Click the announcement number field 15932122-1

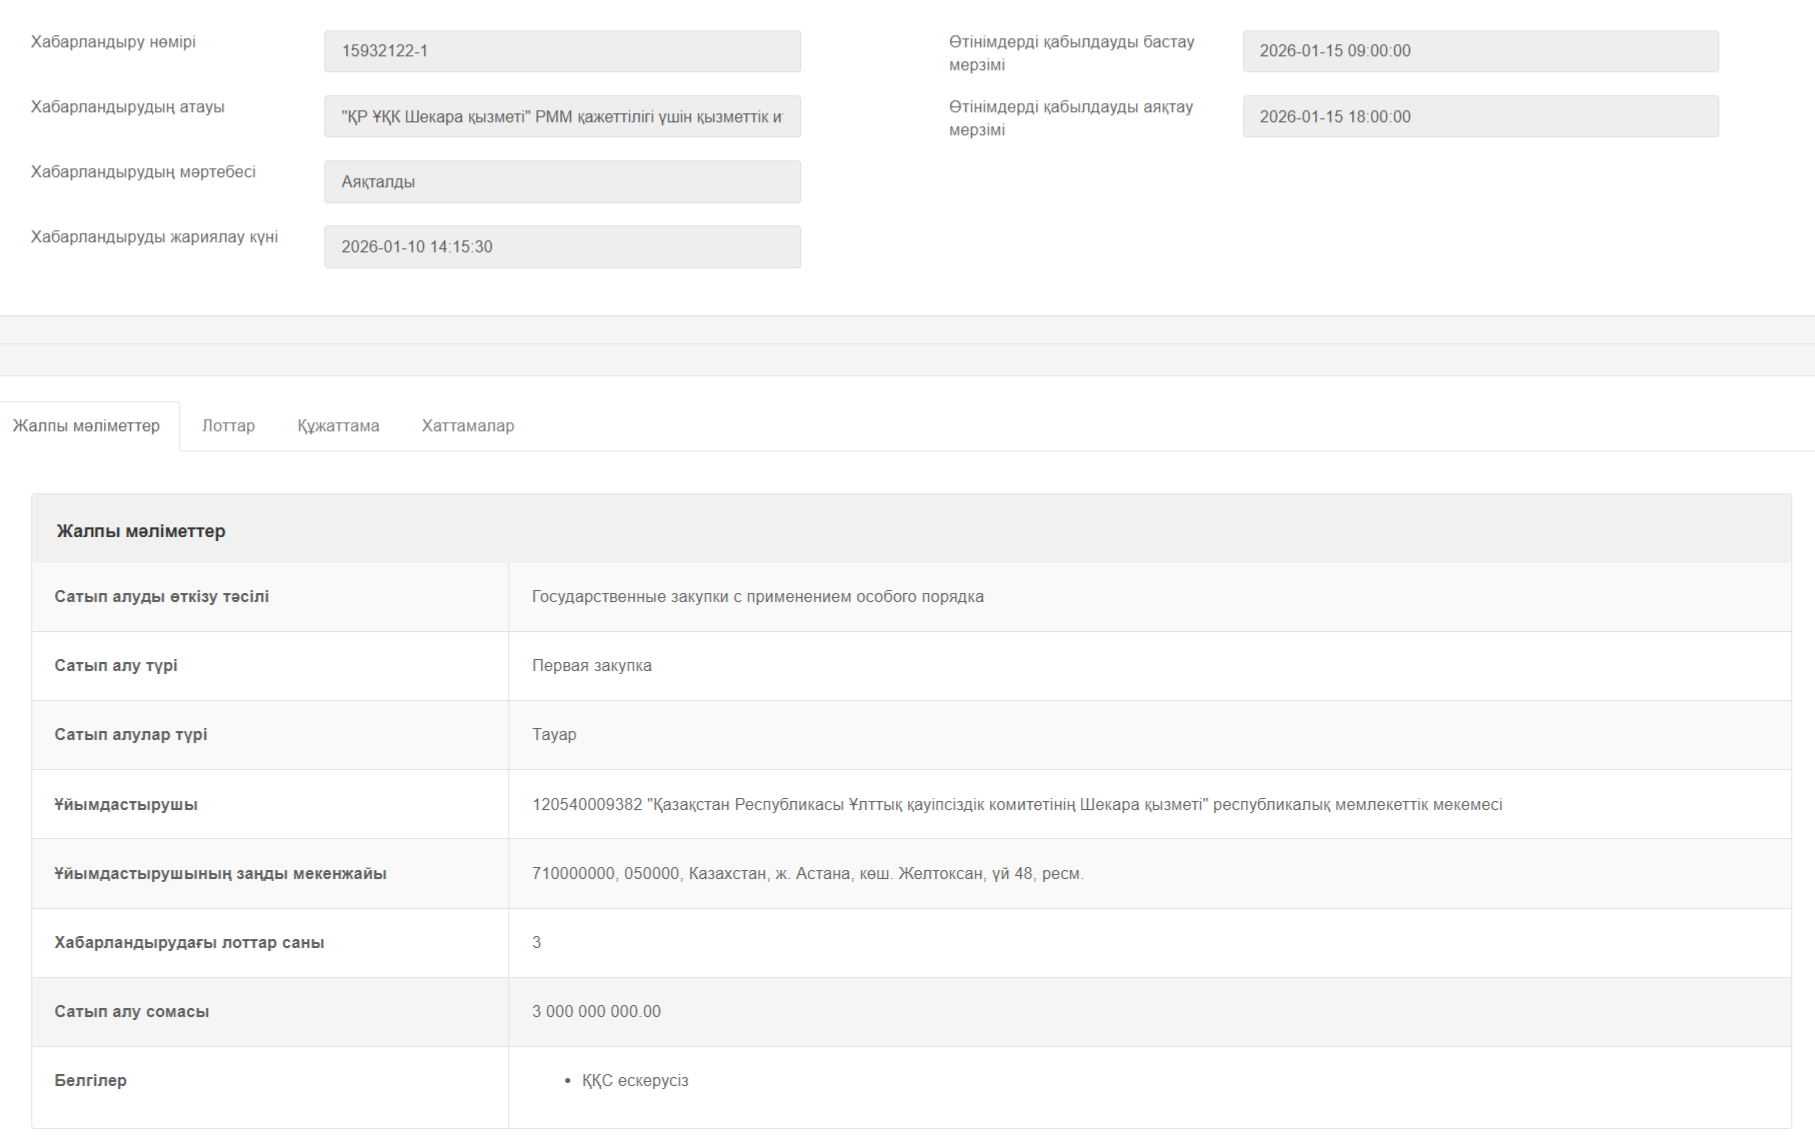pyautogui.click(x=561, y=51)
